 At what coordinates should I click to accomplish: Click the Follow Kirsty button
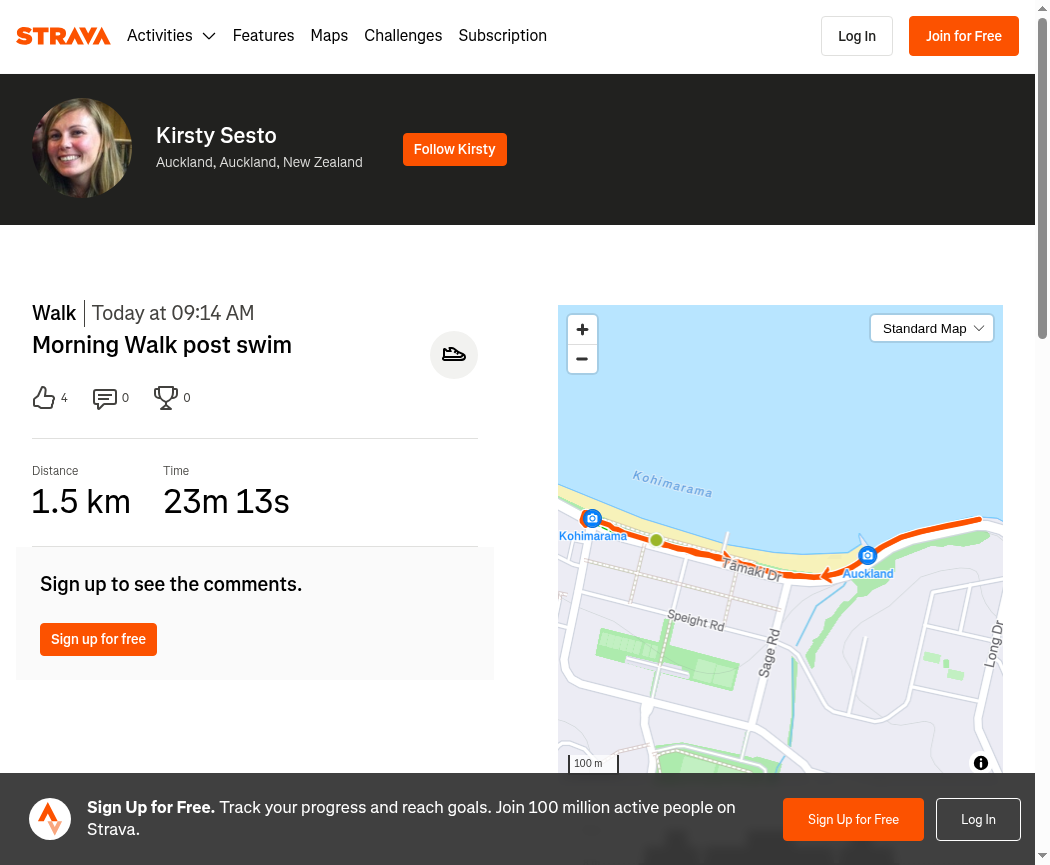pyautogui.click(x=455, y=149)
